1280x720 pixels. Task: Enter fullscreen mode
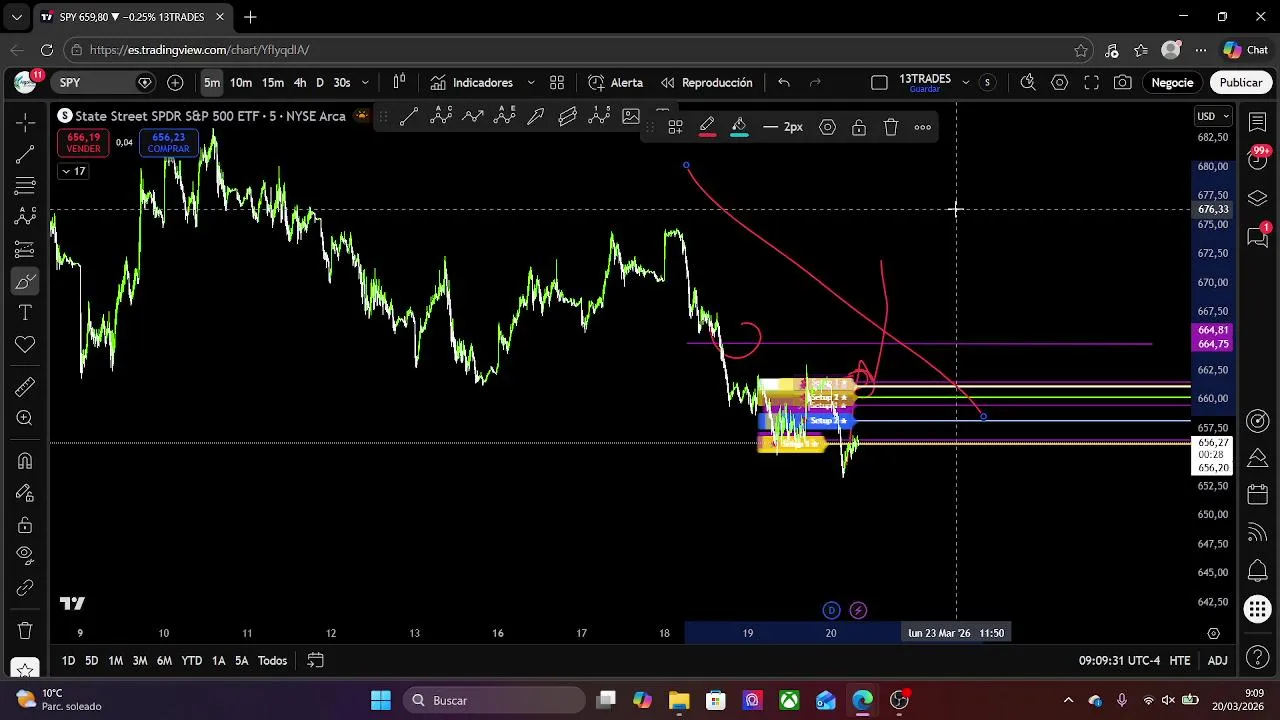(x=1091, y=83)
